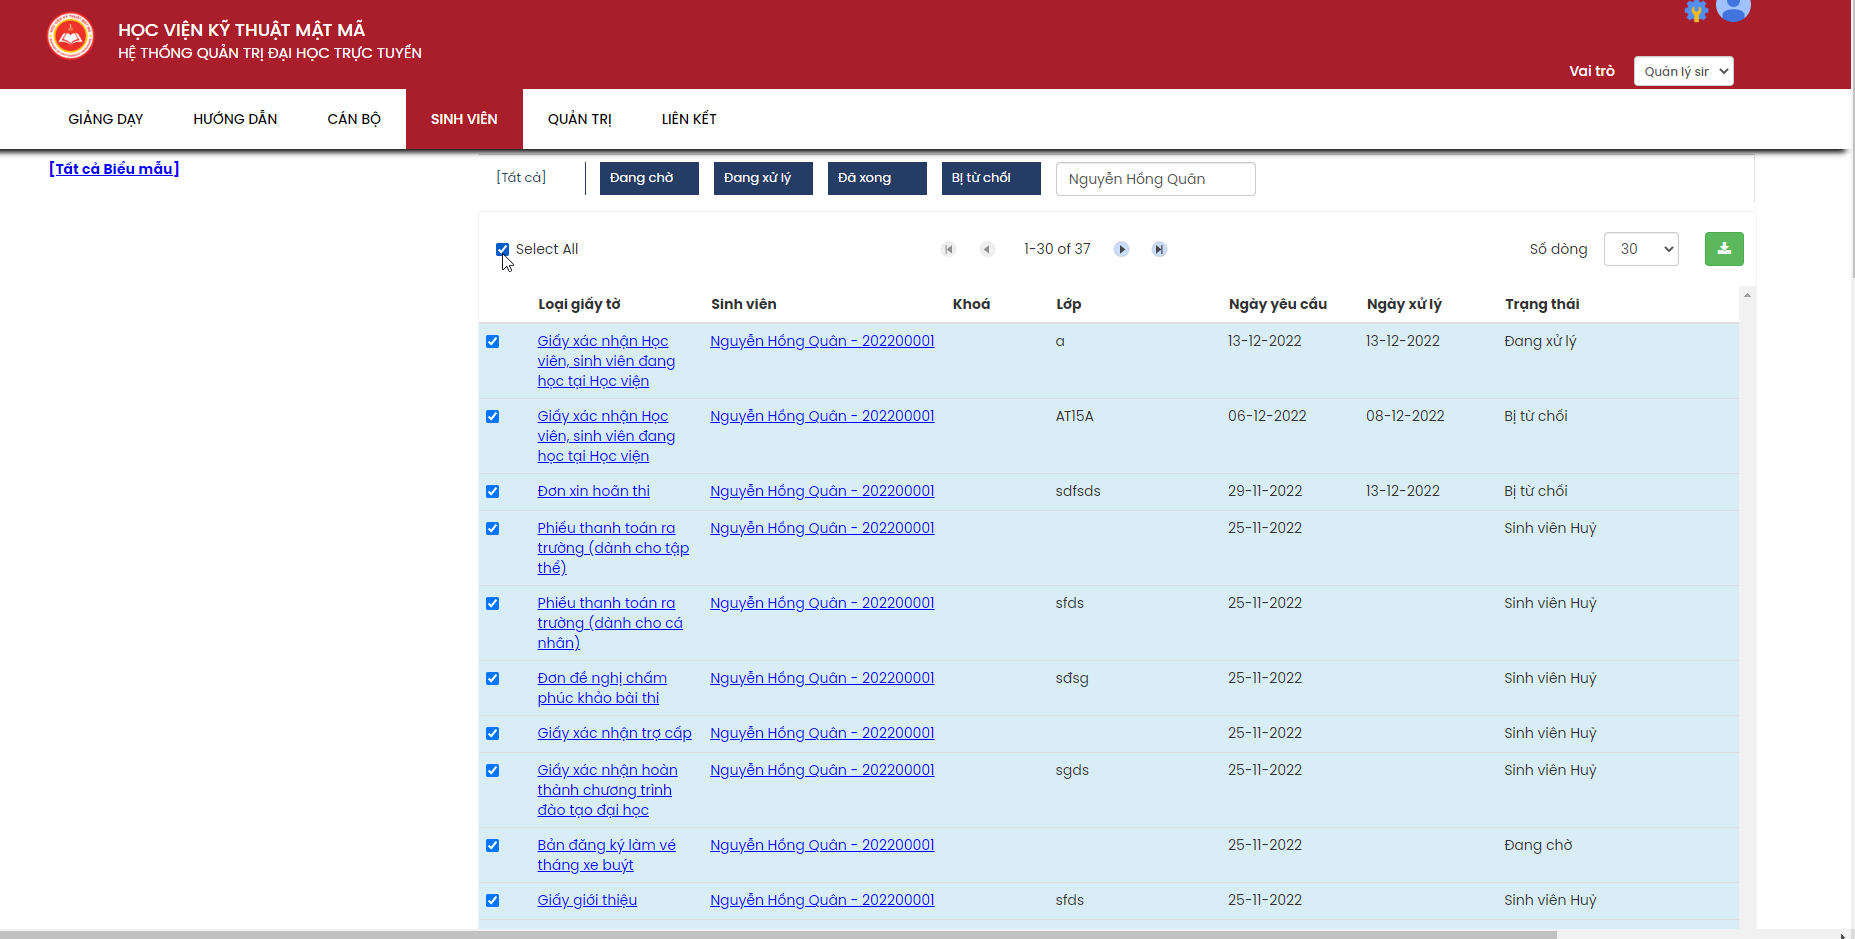Open the Vai trò role dropdown
This screenshot has height=939, width=1855.
click(1683, 71)
